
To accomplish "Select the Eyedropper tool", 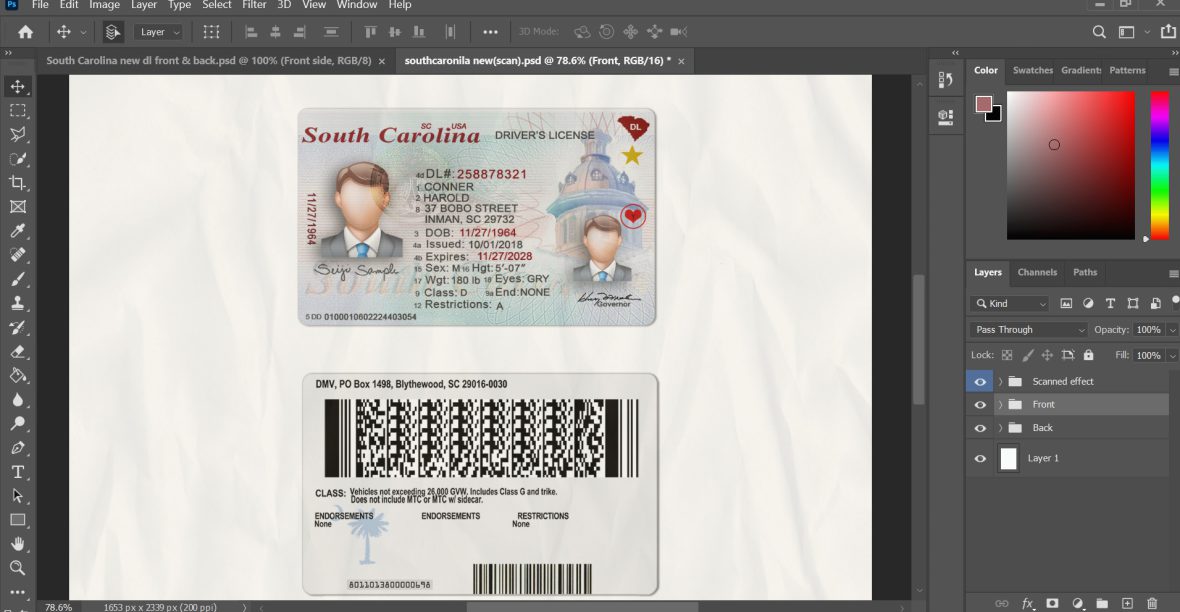I will coord(16,231).
